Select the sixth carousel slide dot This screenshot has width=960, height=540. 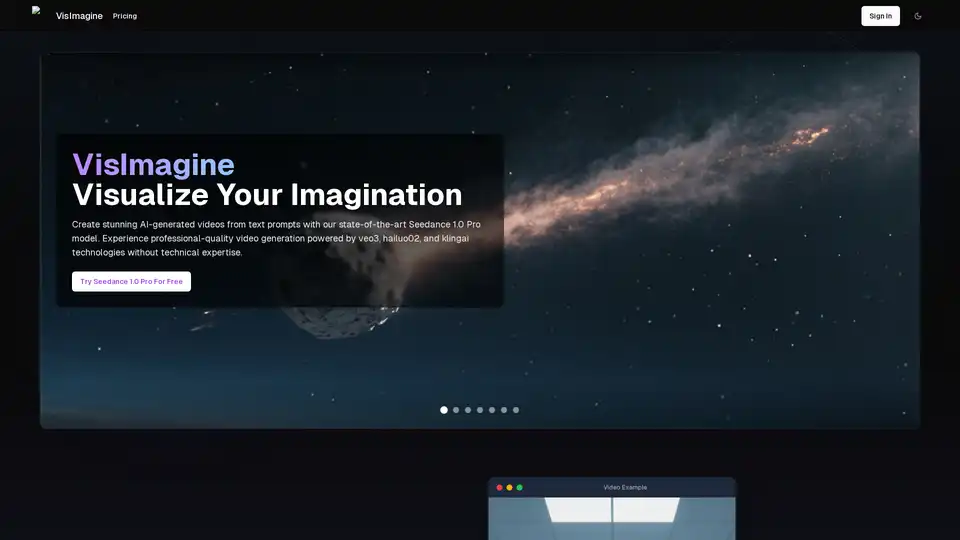tap(504, 410)
